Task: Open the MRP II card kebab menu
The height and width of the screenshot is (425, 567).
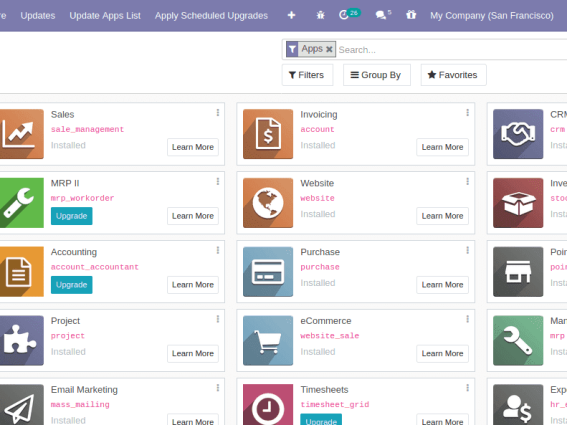Action: (218, 182)
